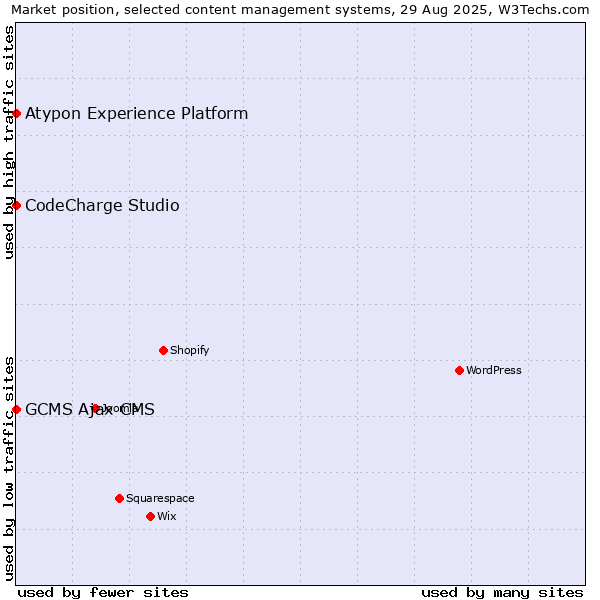Image resolution: width=600 pixels, height=600 pixels.
Task: Click the Wix data point marker
Action: 150,517
